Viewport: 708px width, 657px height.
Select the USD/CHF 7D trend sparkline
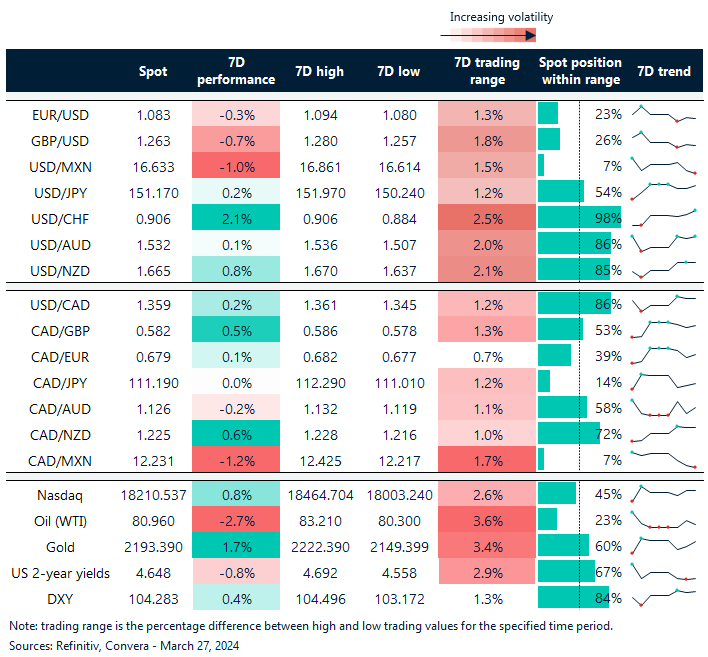[x=663, y=217]
